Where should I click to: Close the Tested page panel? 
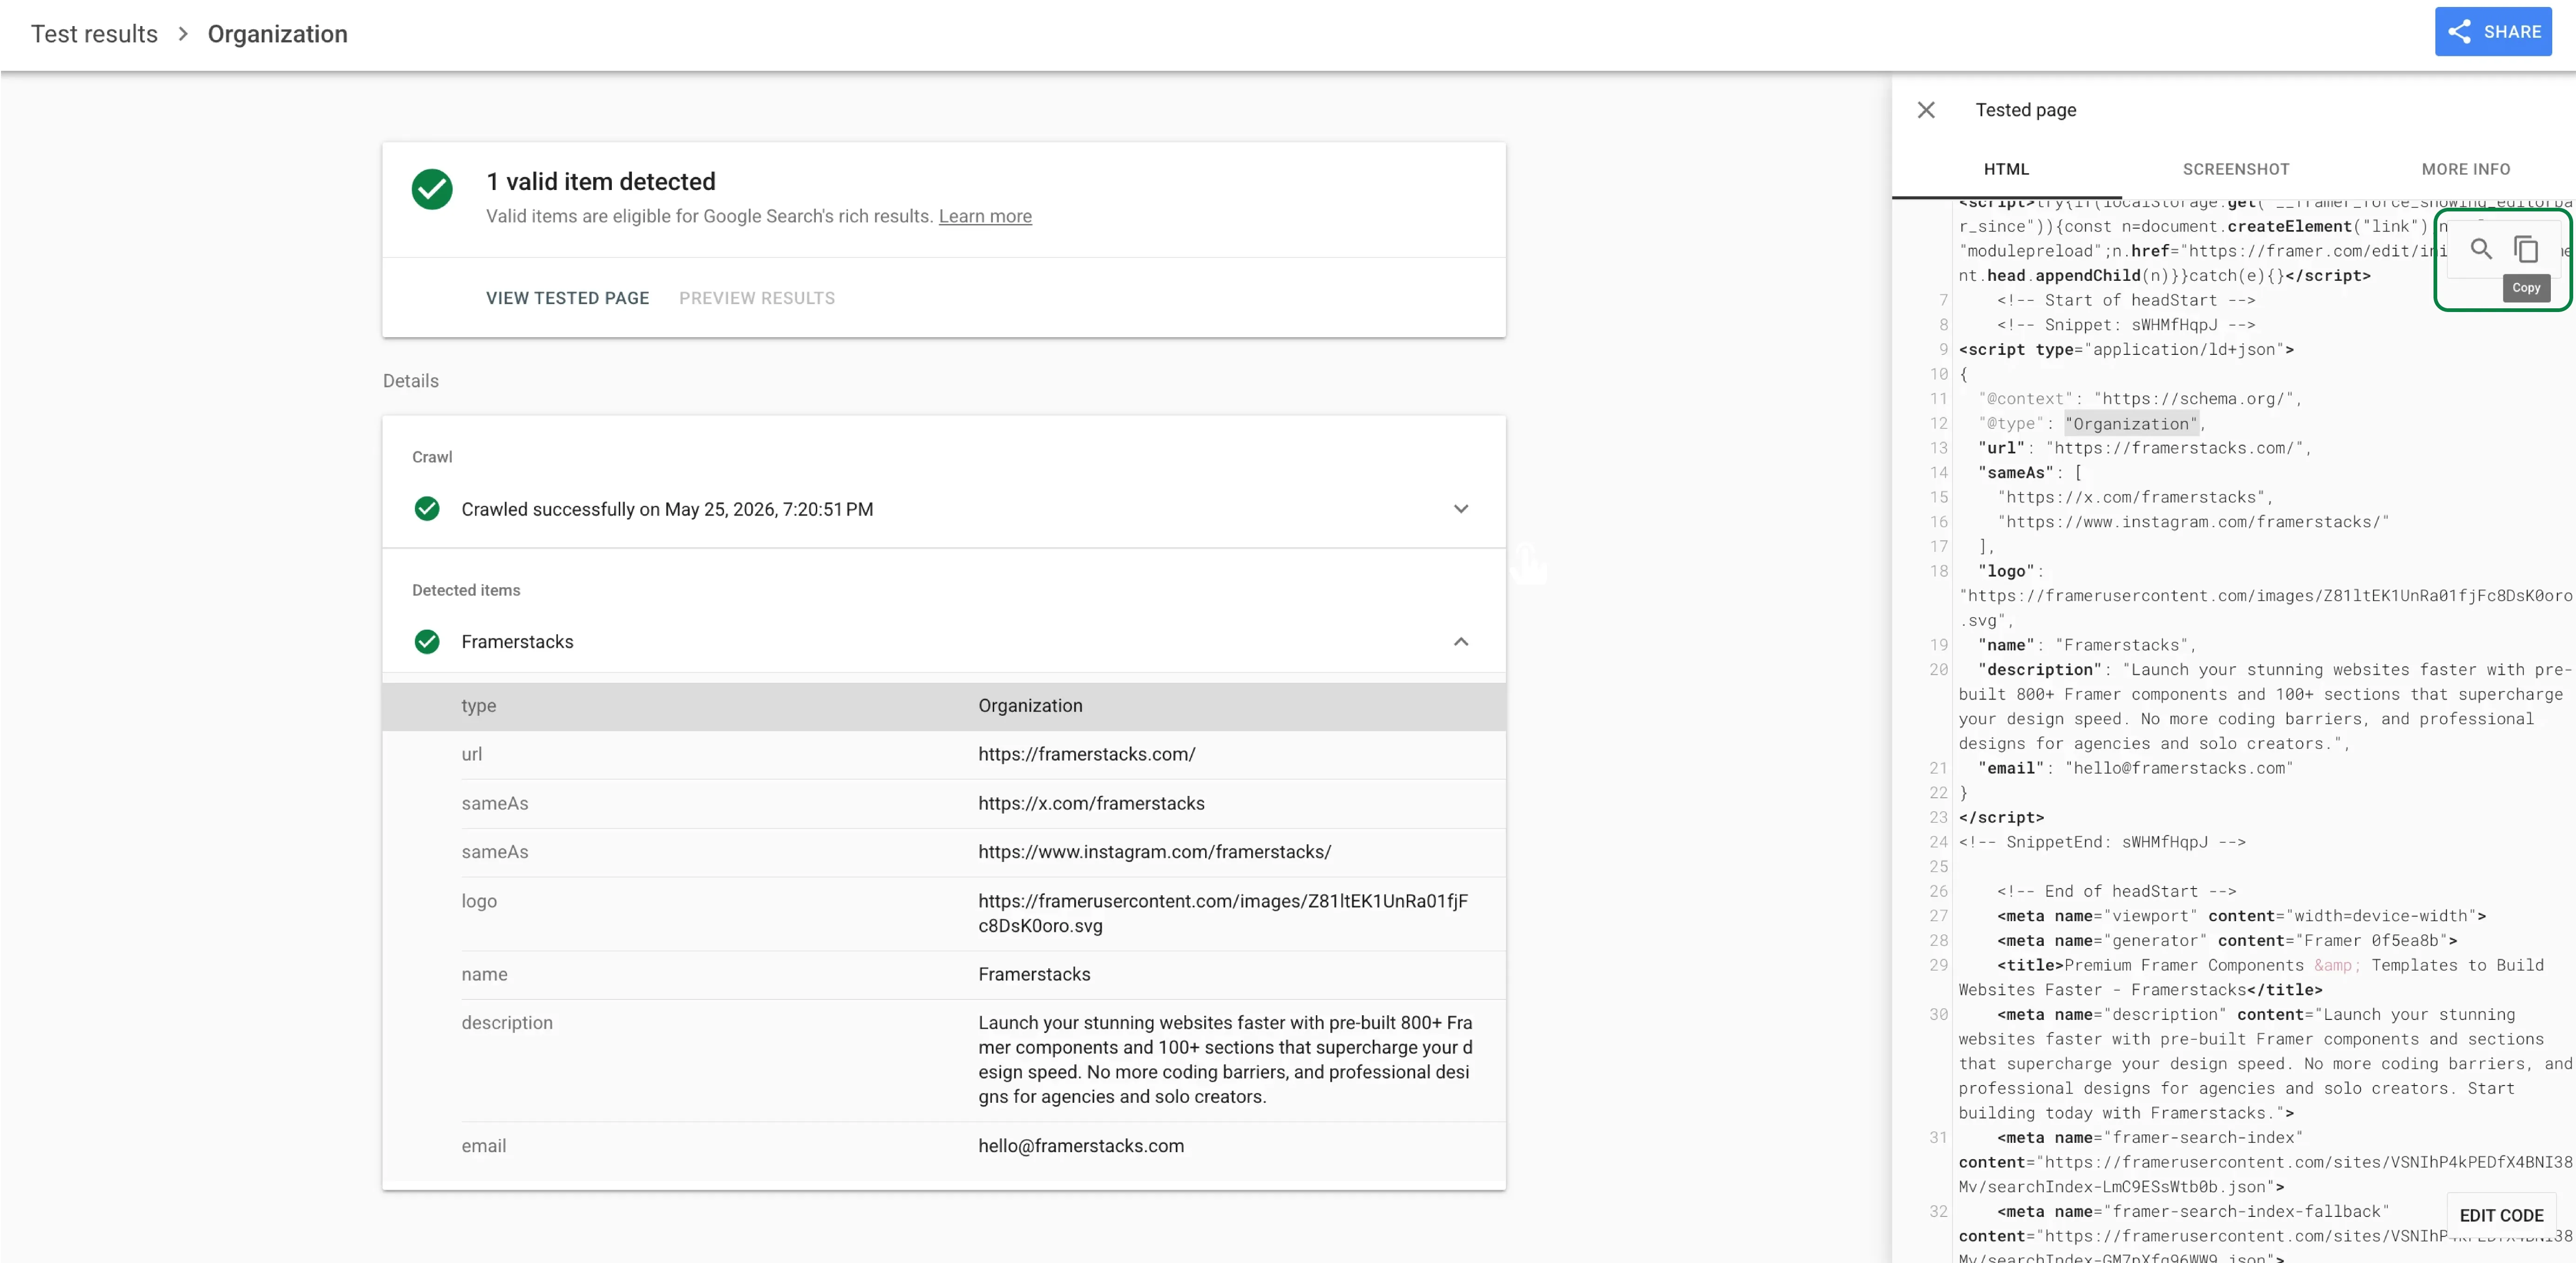1926,110
